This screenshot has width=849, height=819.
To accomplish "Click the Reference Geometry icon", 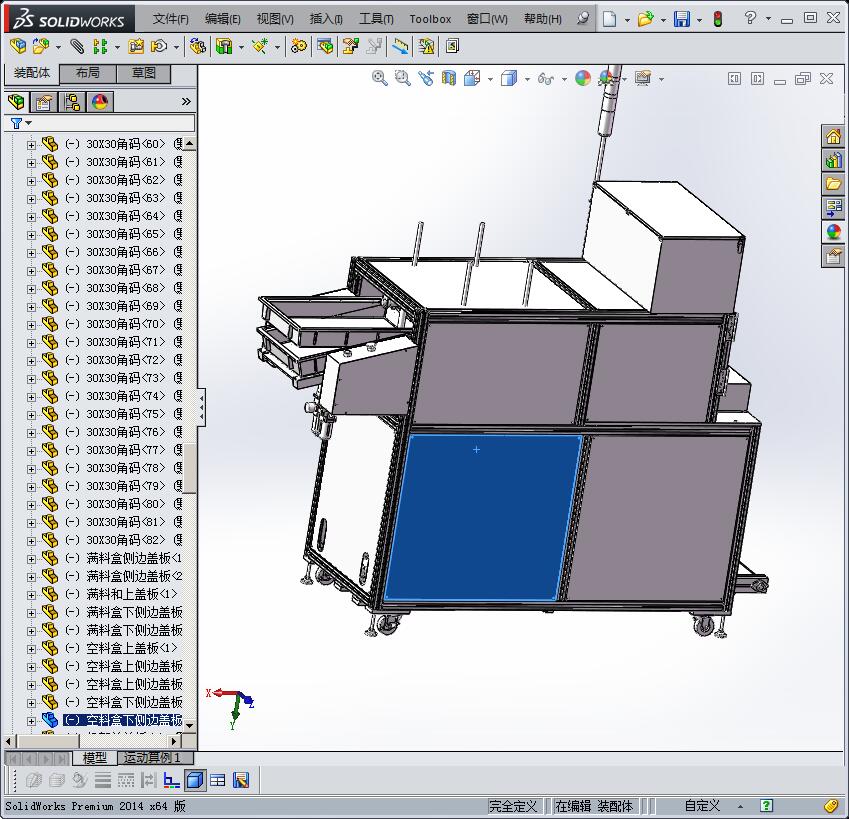I will point(260,47).
